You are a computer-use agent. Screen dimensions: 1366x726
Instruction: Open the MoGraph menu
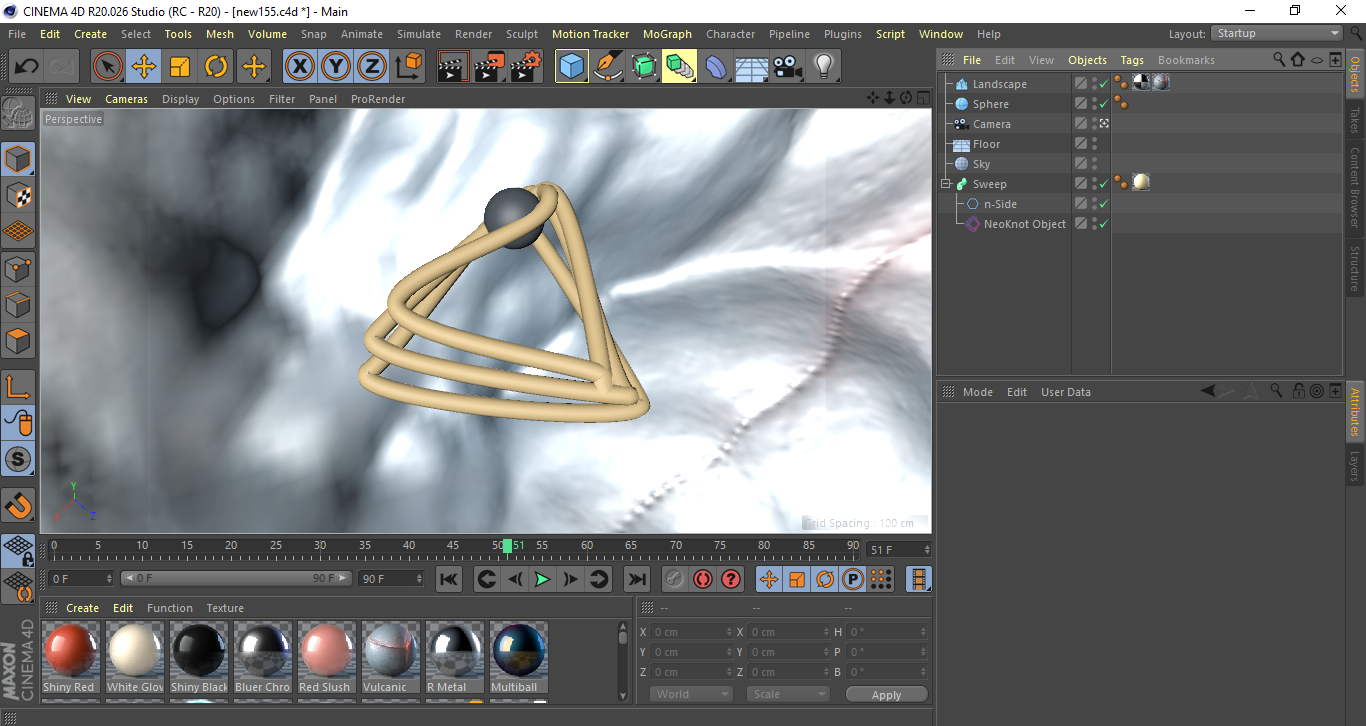pyautogui.click(x=667, y=34)
